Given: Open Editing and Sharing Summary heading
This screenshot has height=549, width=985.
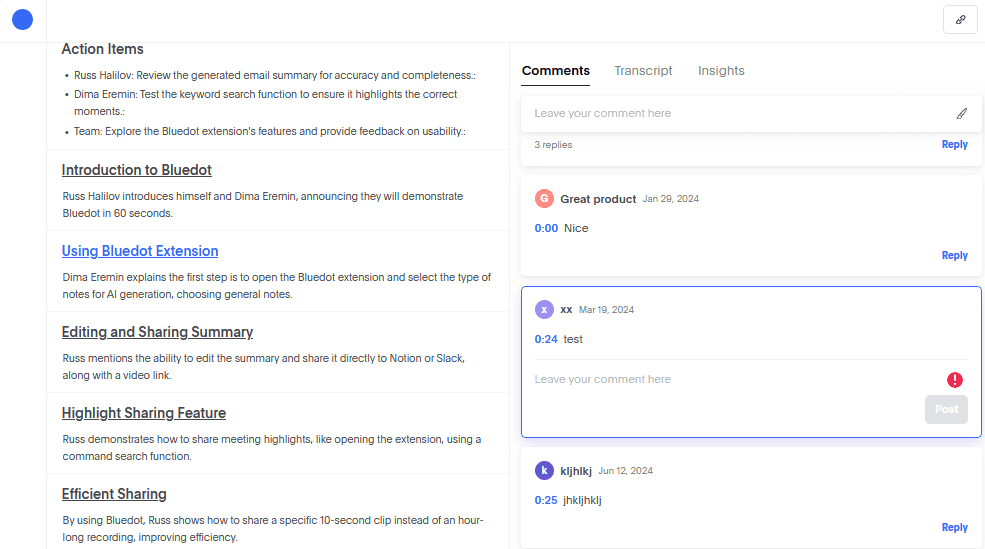Looking at the screenshot, I should point(157,332).
